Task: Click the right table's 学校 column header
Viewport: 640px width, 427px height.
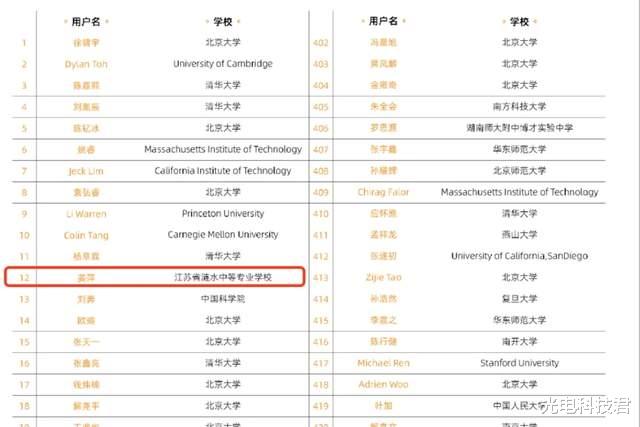Action: point(519,21)
